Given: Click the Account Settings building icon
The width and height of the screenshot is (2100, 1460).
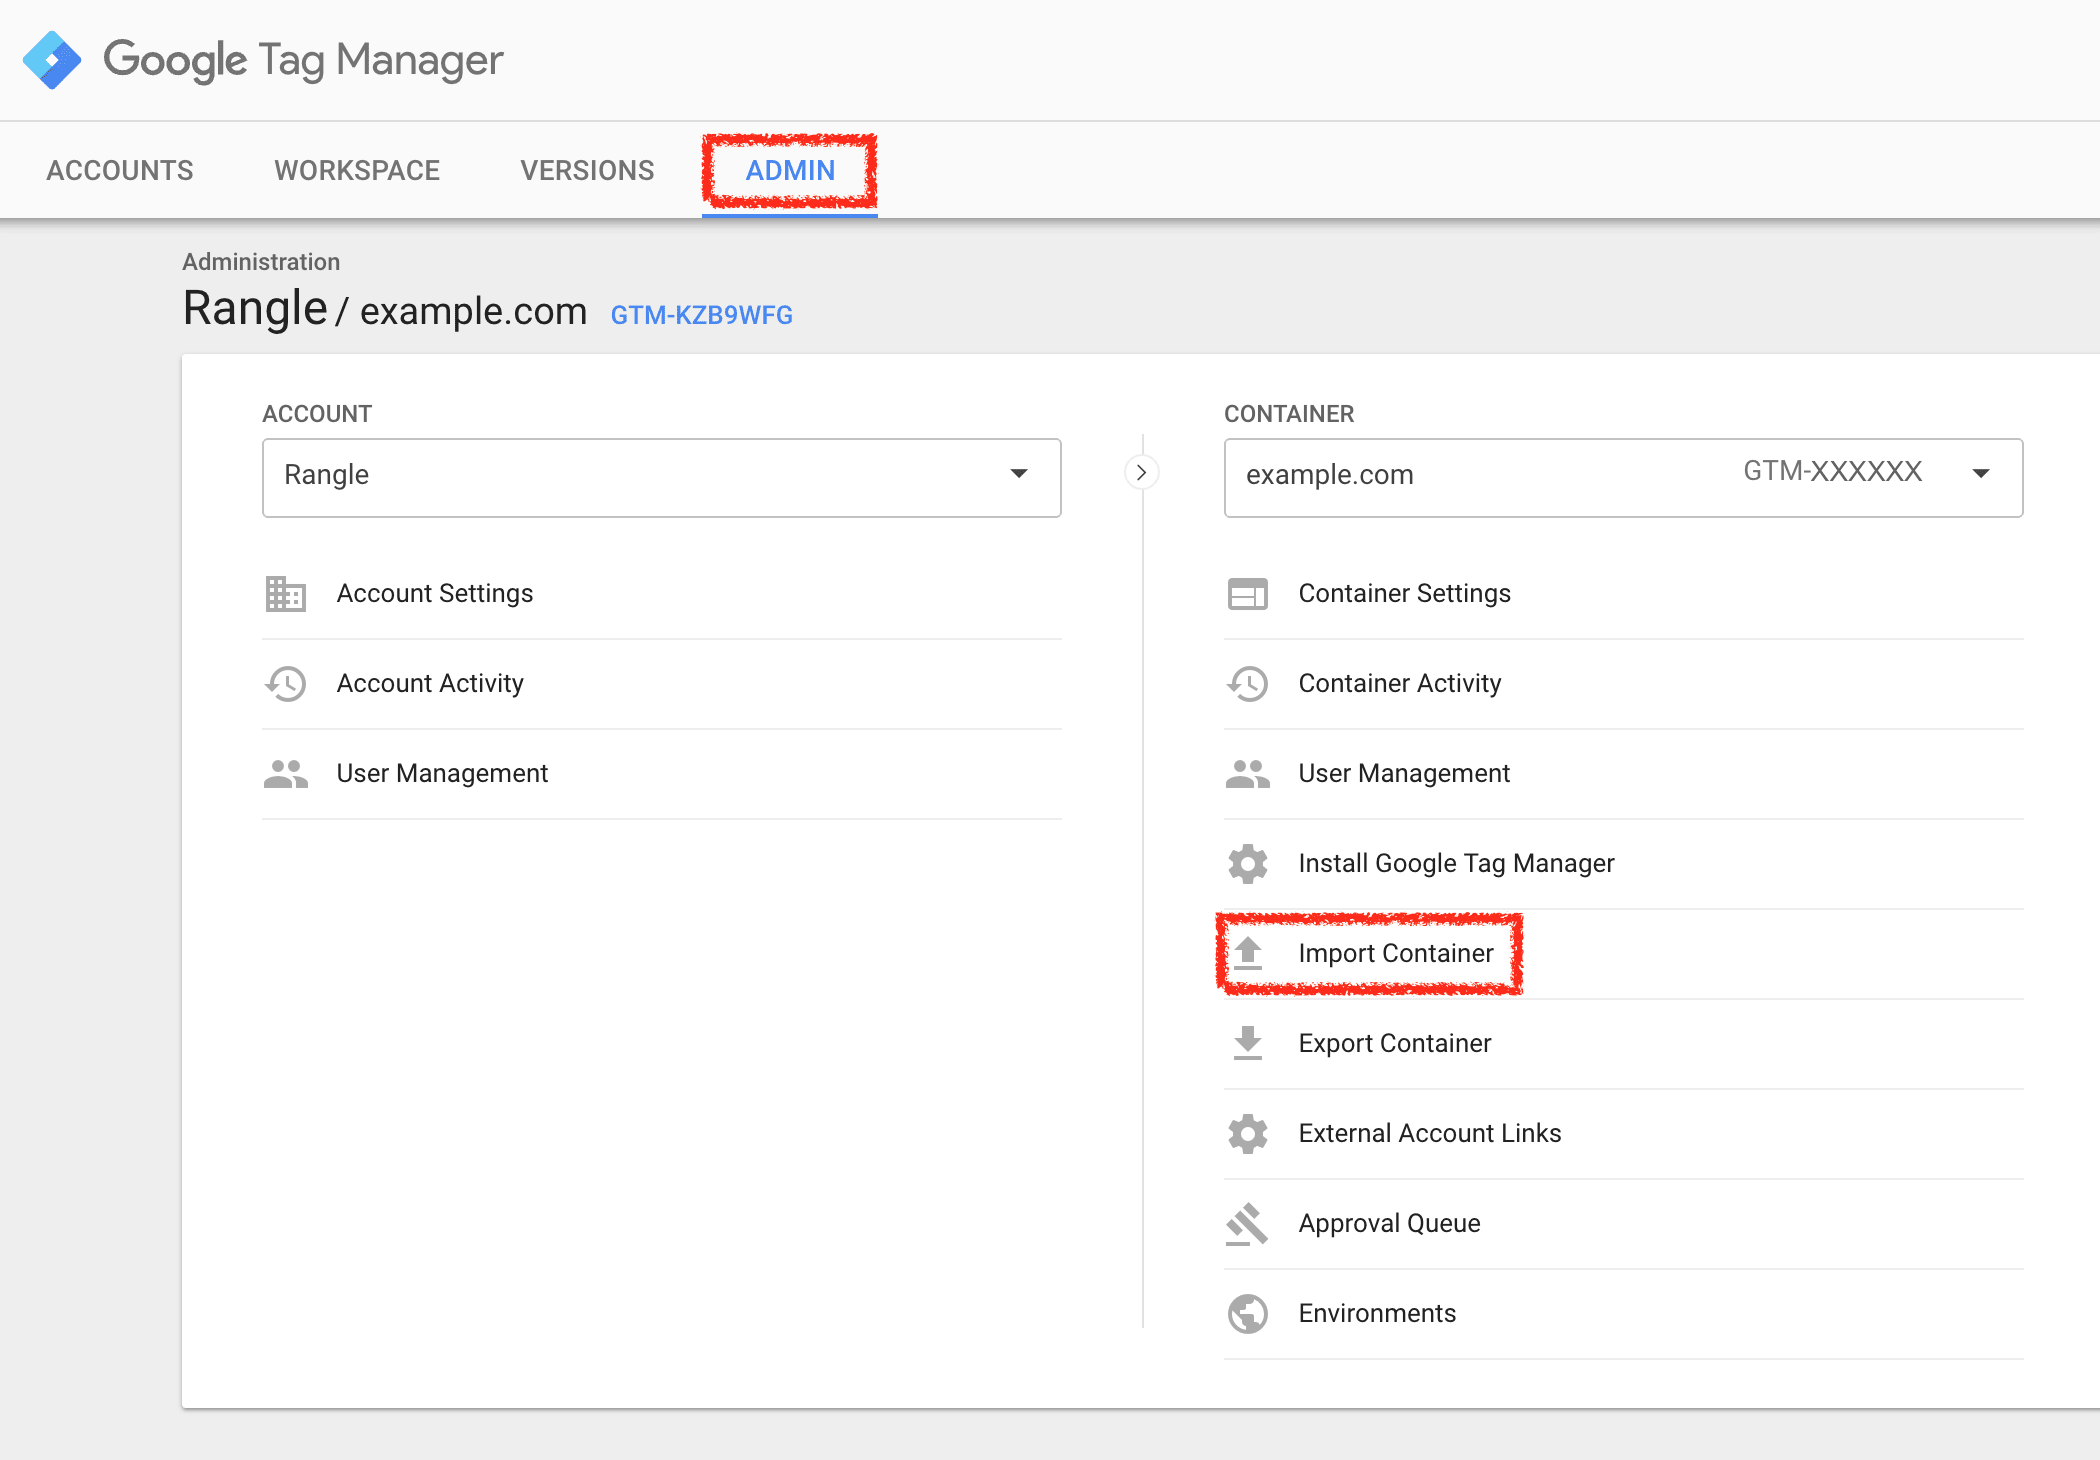Looking at the screenshot, I should [x=286, y=594].
